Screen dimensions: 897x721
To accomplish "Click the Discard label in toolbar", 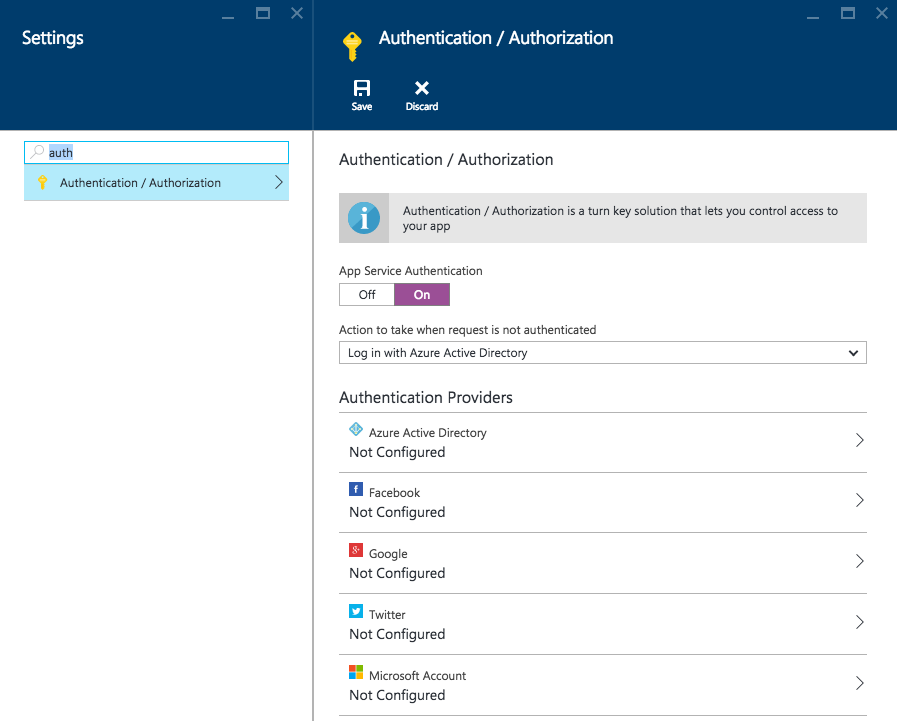I will coord(422,106).
